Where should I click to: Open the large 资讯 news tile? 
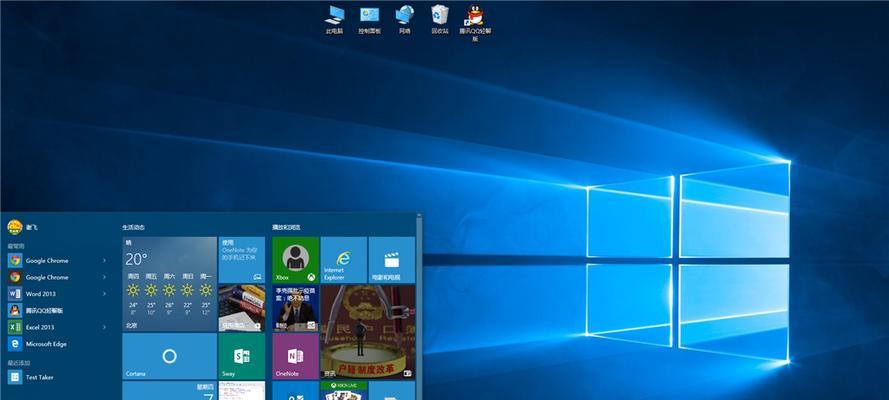coord(368,332)
